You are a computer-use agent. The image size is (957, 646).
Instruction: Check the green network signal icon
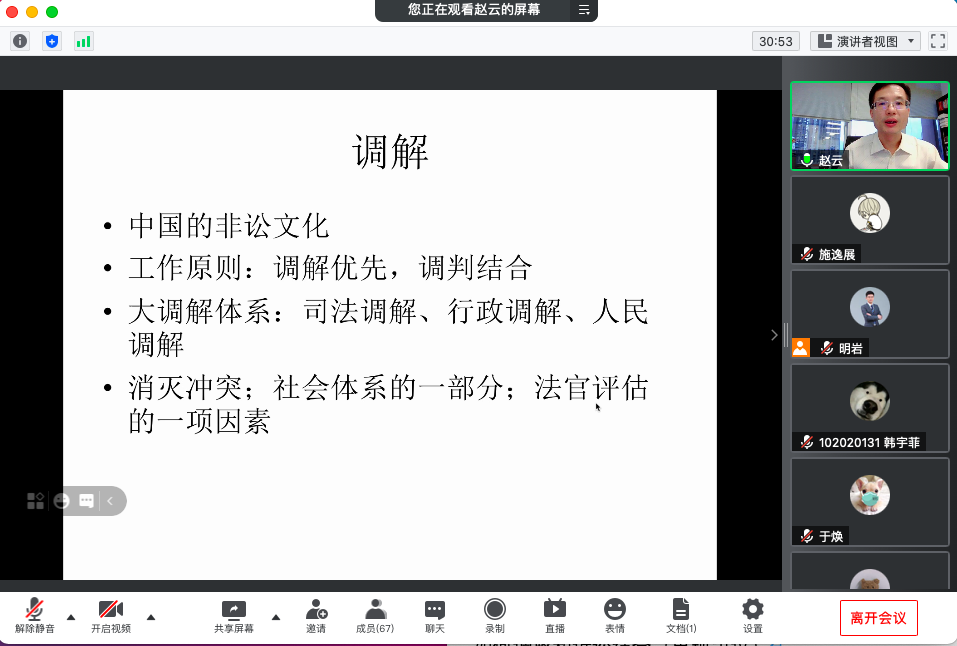pos(83,41)
